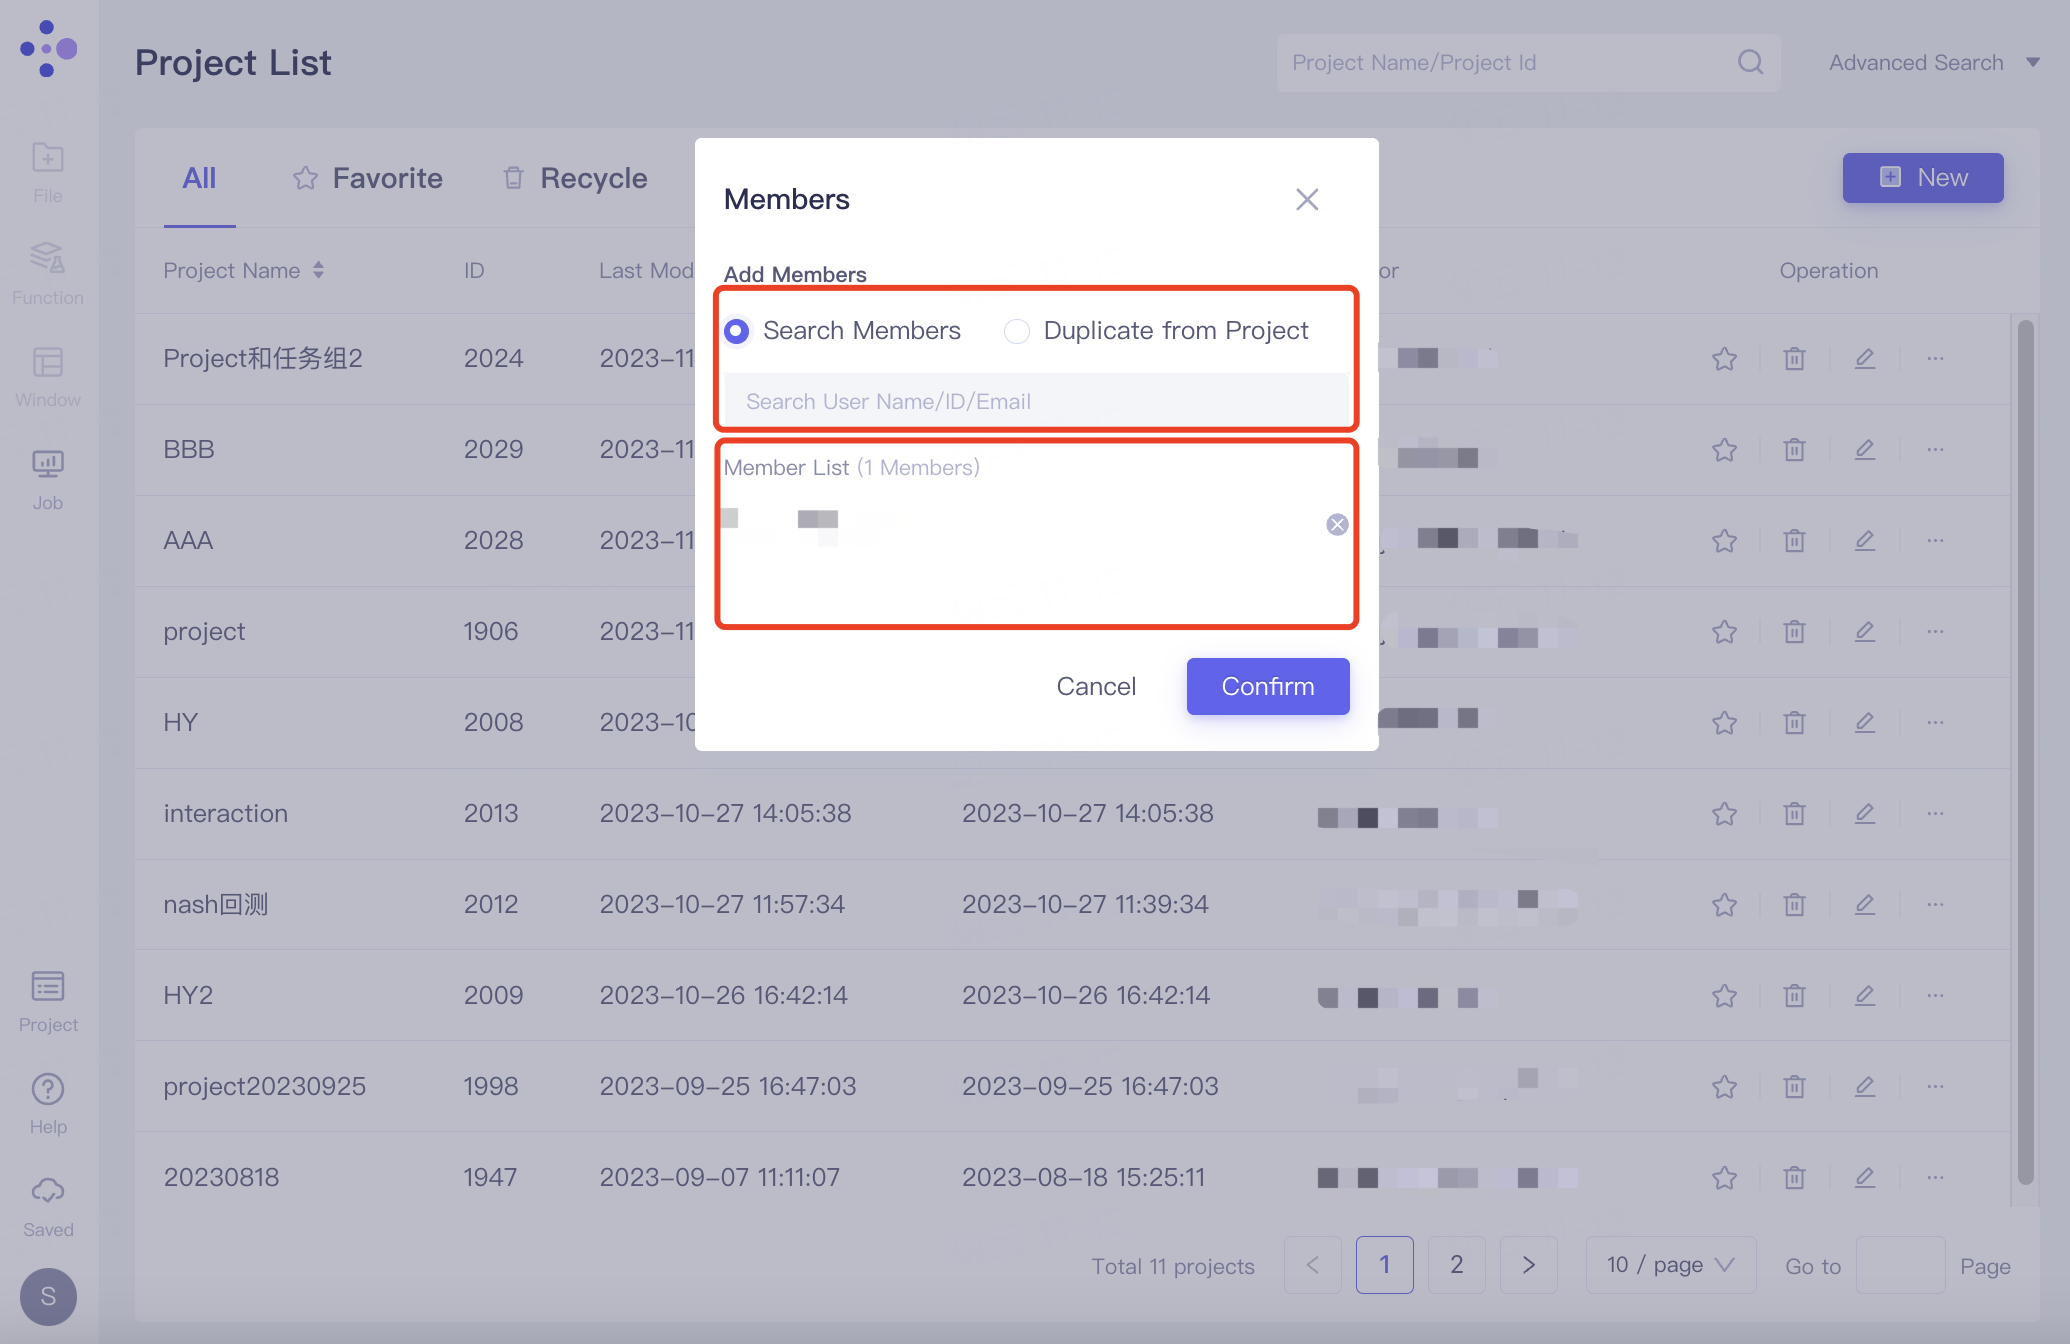
Task: Delete the HY2 project with trash icon
Action: (1794, 996)
